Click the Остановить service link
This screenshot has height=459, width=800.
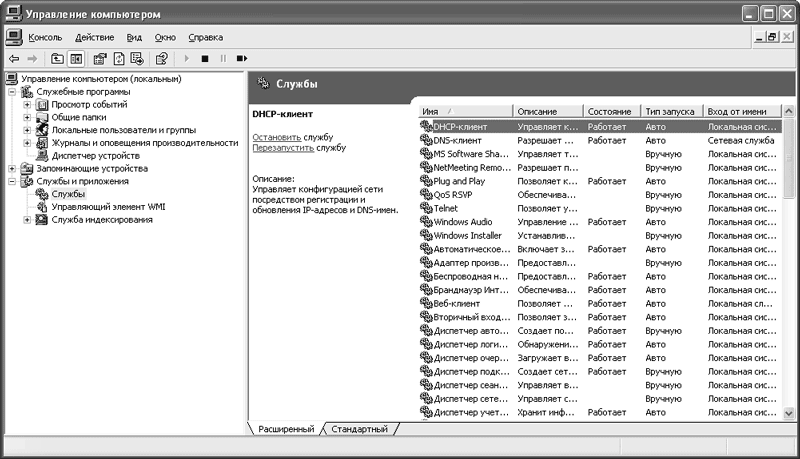(x=277, y=136)
